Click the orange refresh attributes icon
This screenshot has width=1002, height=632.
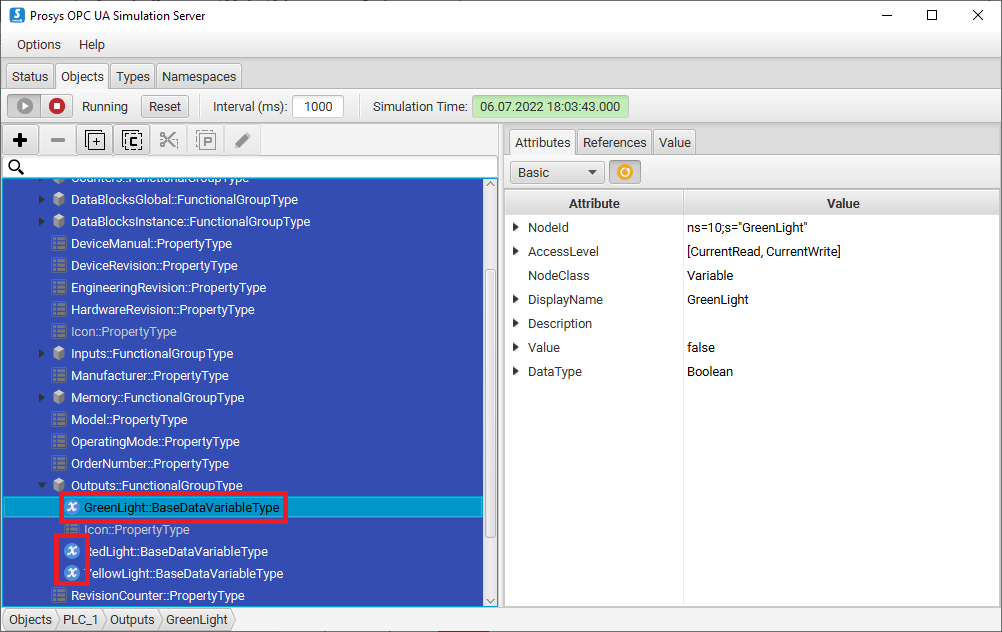click(625, 172)
